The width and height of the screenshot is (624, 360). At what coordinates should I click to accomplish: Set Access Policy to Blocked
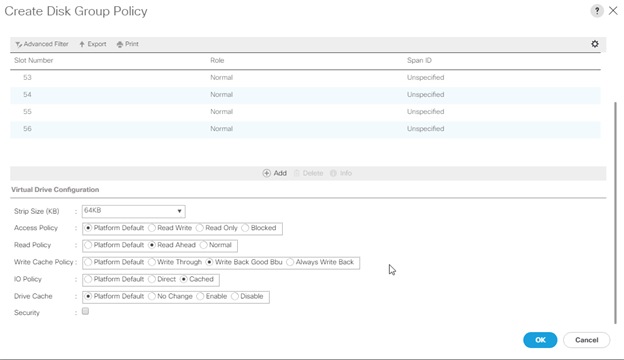pyautogui.click(x=245, y=228)
